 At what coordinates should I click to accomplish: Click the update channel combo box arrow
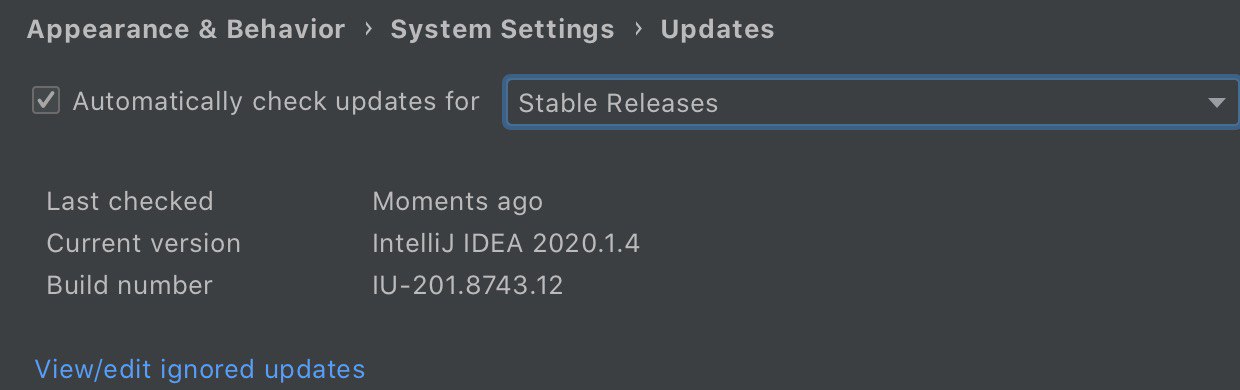click(x=1216, y=103)
